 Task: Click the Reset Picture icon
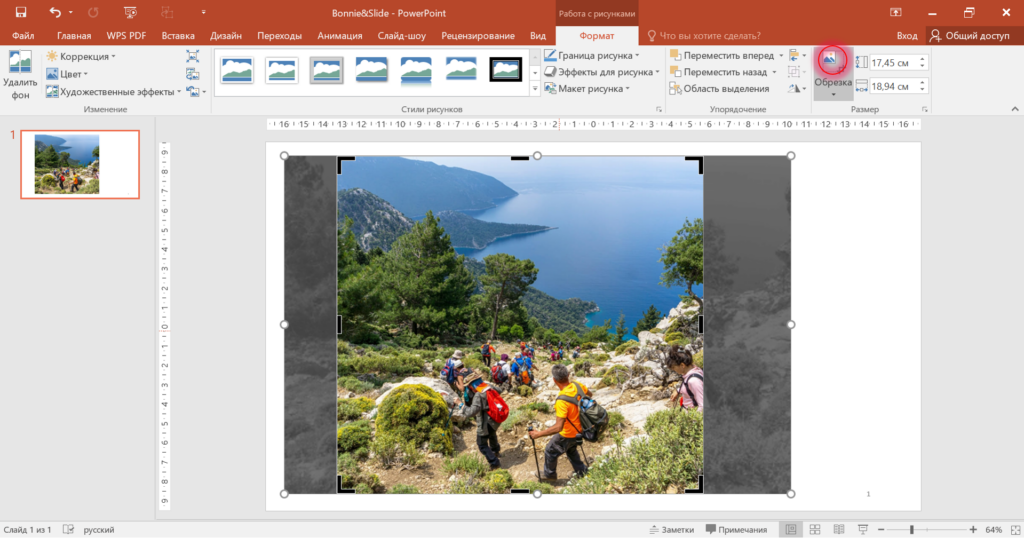click(x=193, y=91)
